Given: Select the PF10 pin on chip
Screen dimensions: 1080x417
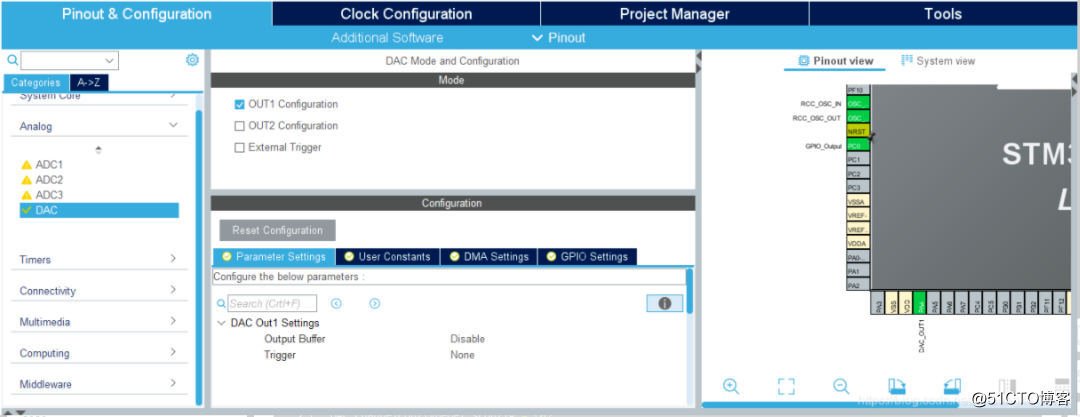Looking at the screenshot, I should pos(858,90).
